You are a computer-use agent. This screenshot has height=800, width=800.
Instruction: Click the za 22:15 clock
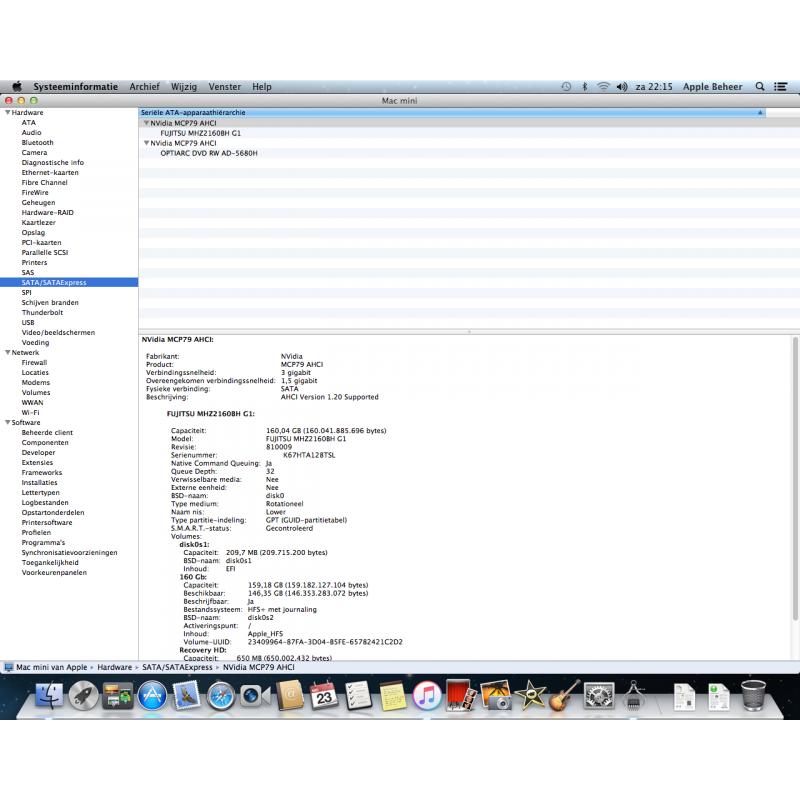pyautogui.click(x=654, y=86)
